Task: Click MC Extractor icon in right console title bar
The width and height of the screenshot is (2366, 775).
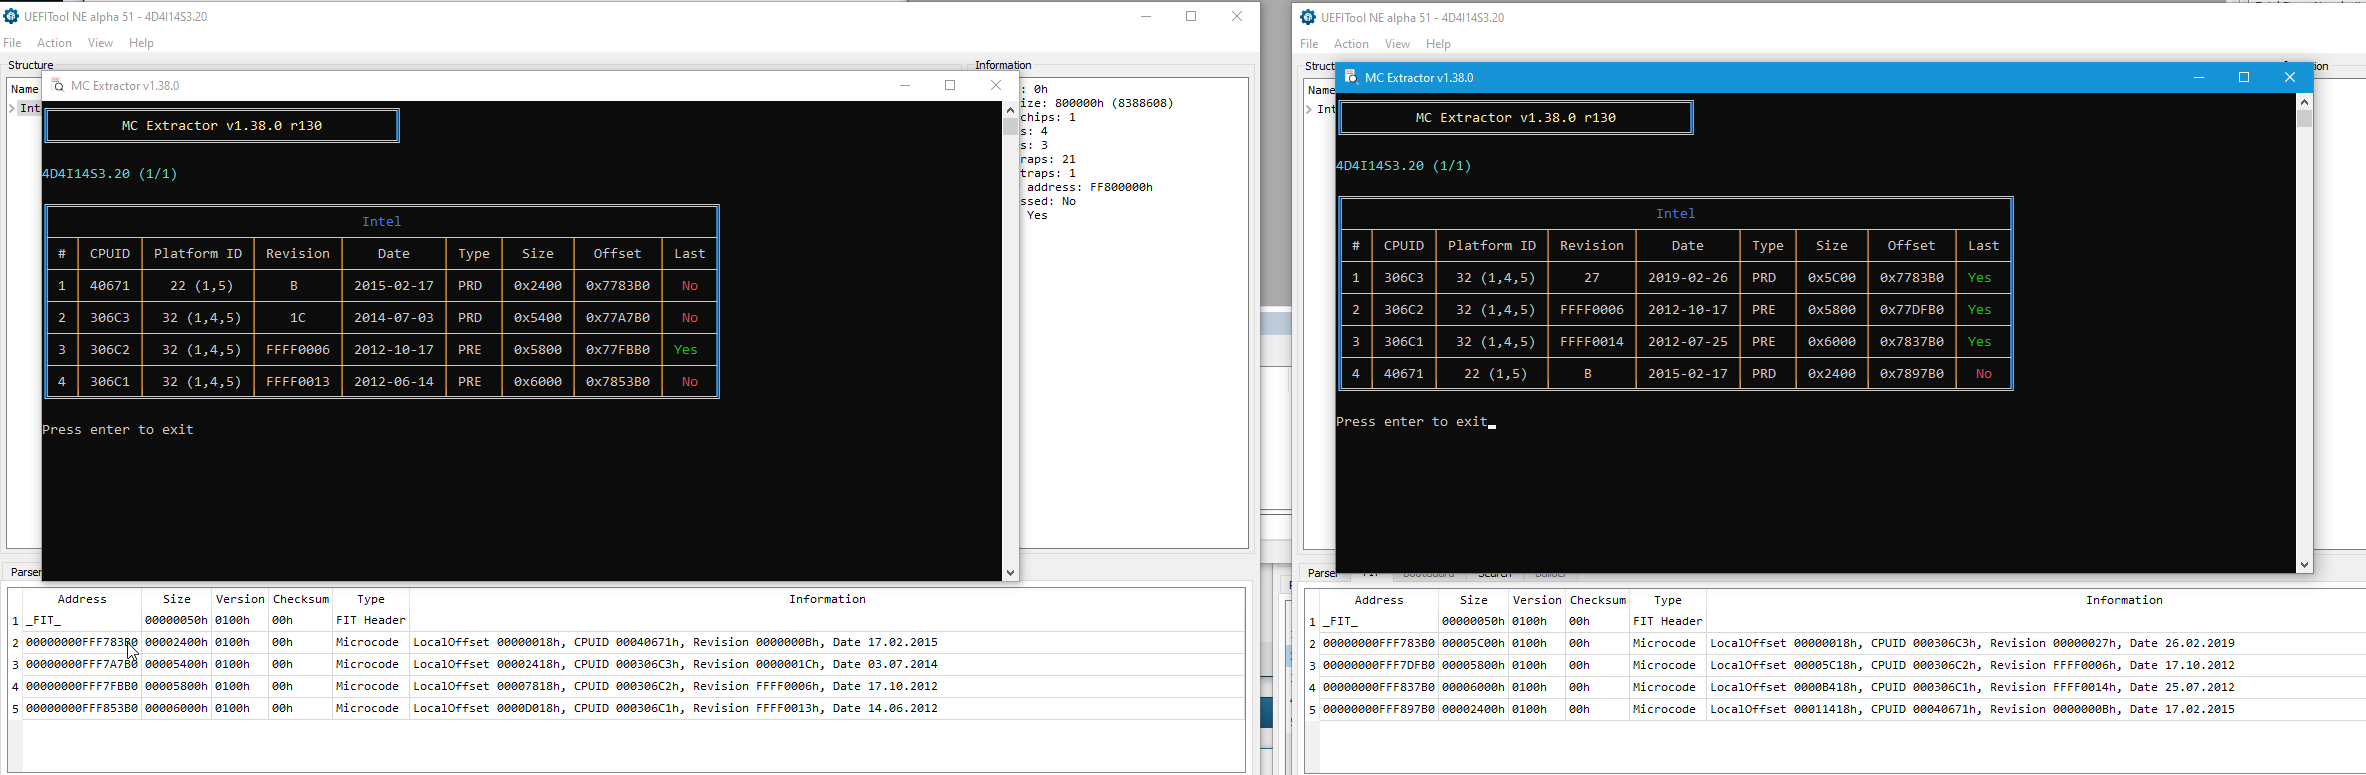Action: click(1351, 77)
